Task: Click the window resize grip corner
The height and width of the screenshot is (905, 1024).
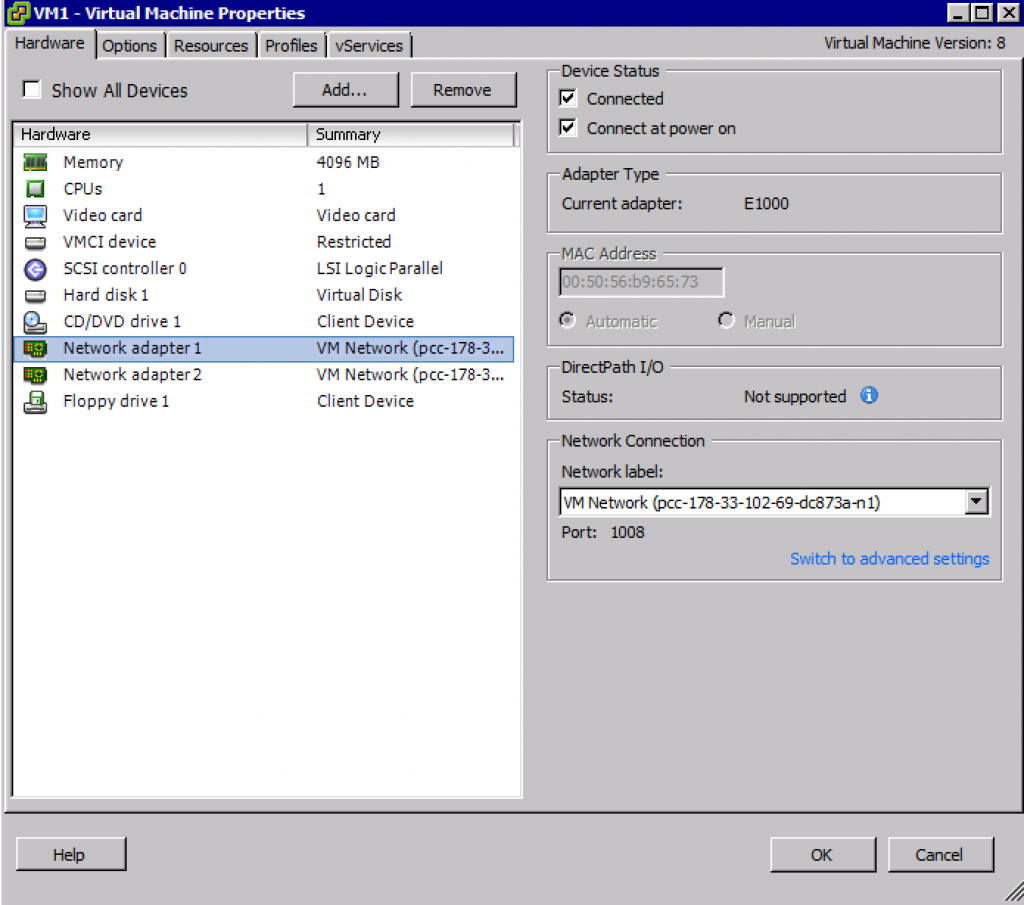Action: (x=1014, y=892)
